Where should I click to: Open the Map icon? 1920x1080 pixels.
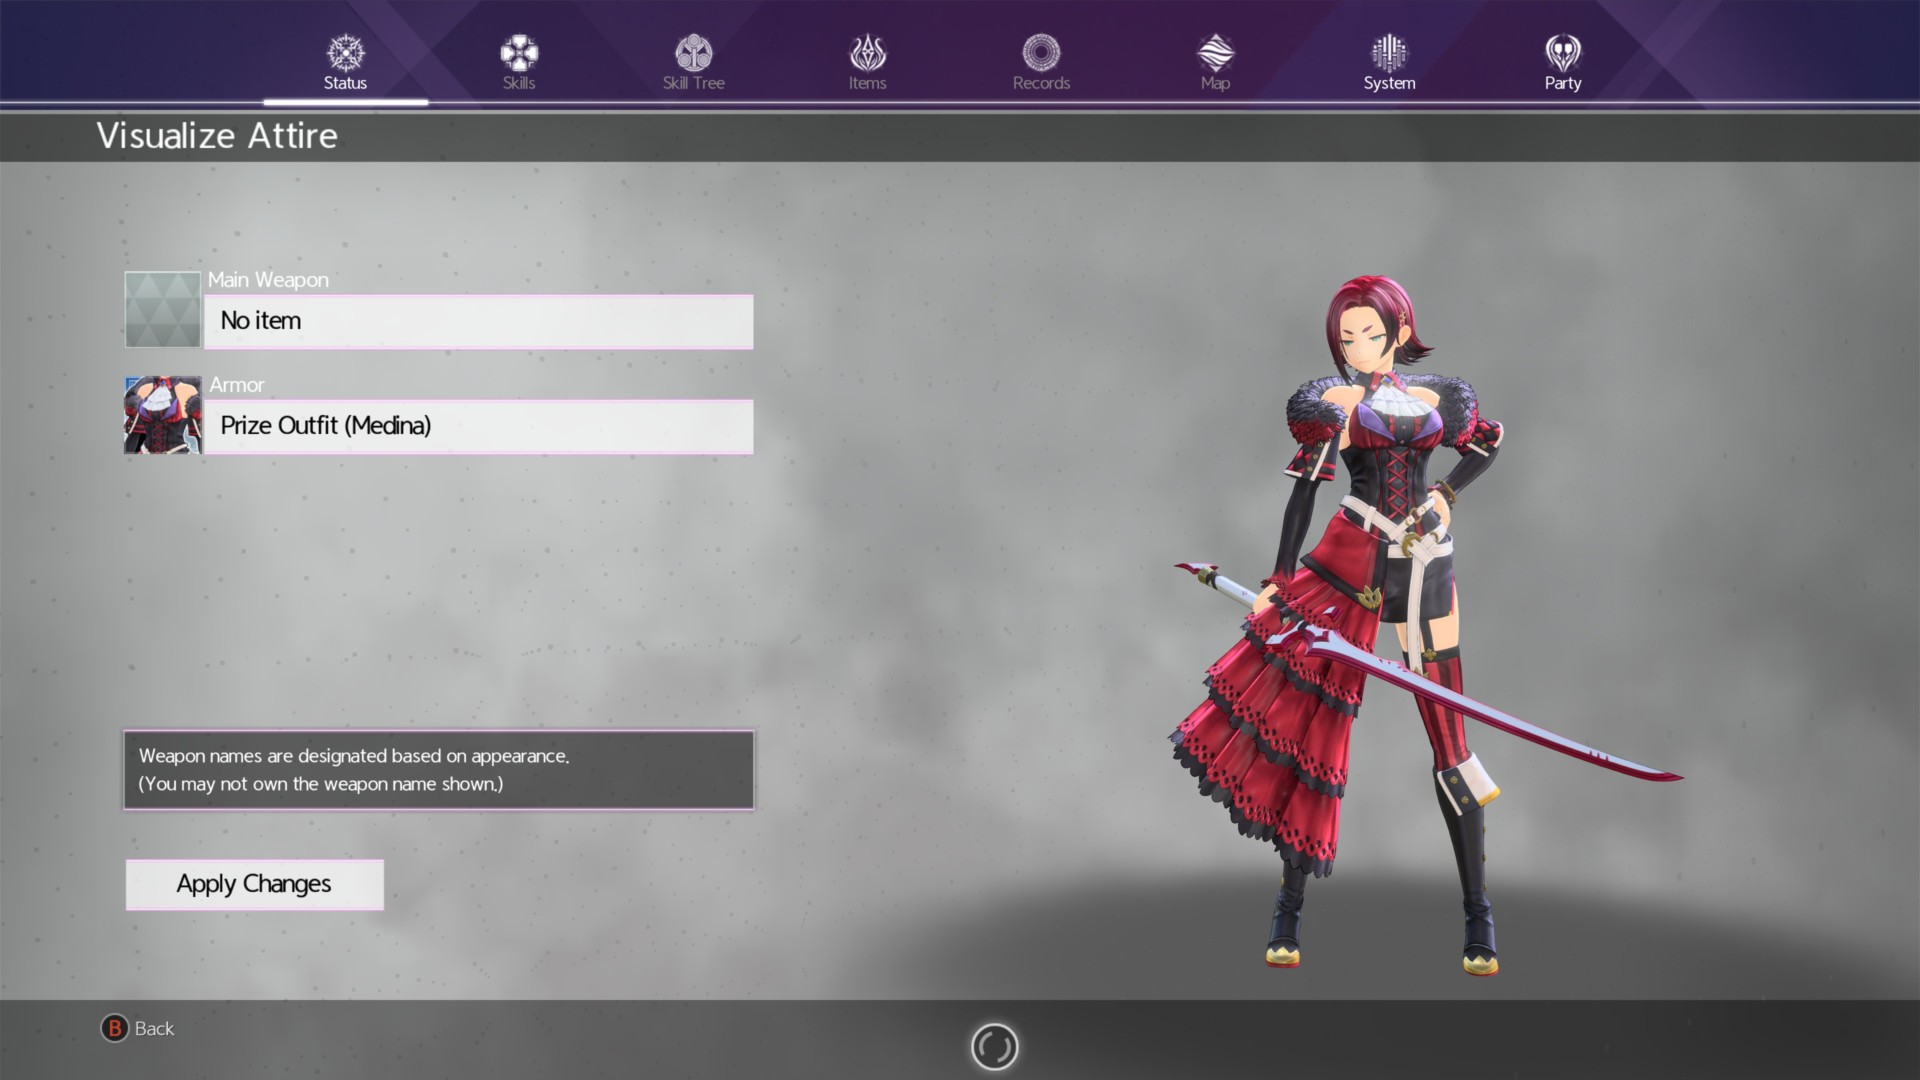point(1215,51)
